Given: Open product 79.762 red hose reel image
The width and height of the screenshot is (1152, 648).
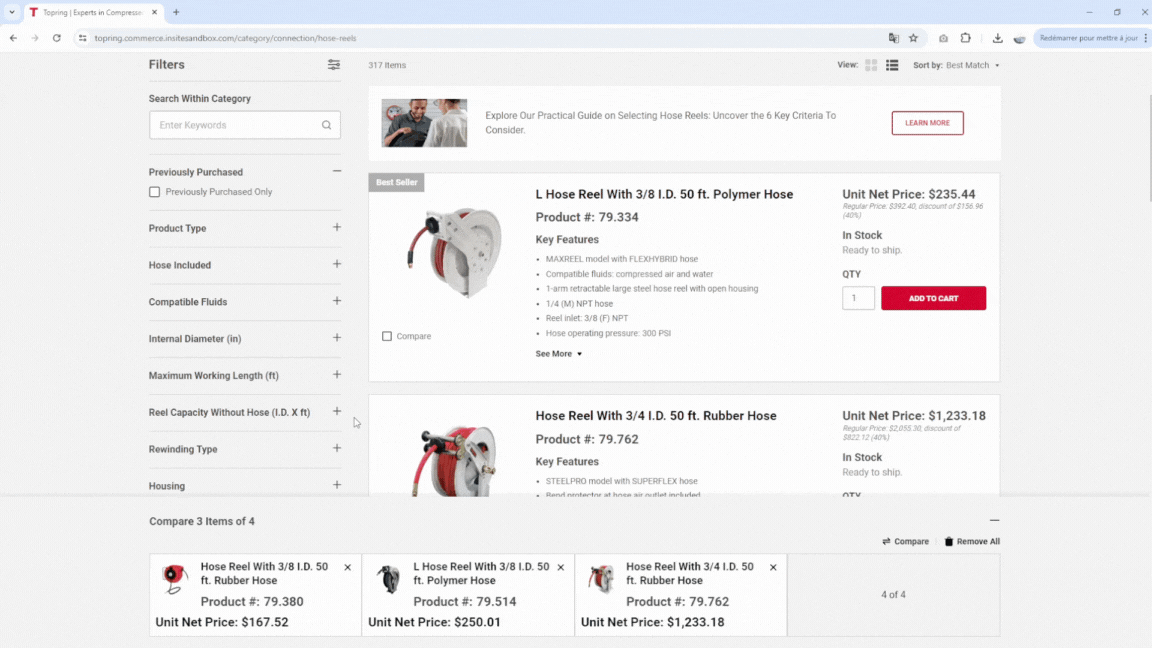Looking at the screenshot, I should [x=454, y=460].
